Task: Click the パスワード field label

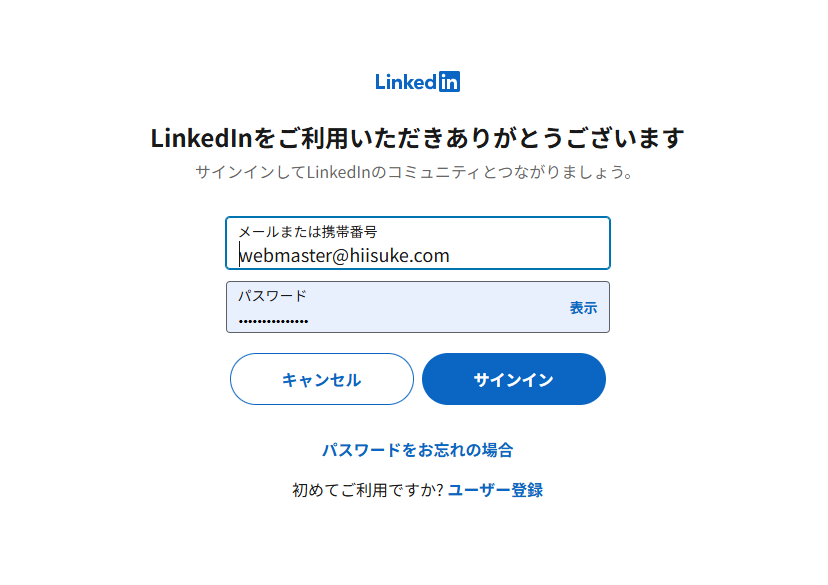Action: tap(272, 296)
